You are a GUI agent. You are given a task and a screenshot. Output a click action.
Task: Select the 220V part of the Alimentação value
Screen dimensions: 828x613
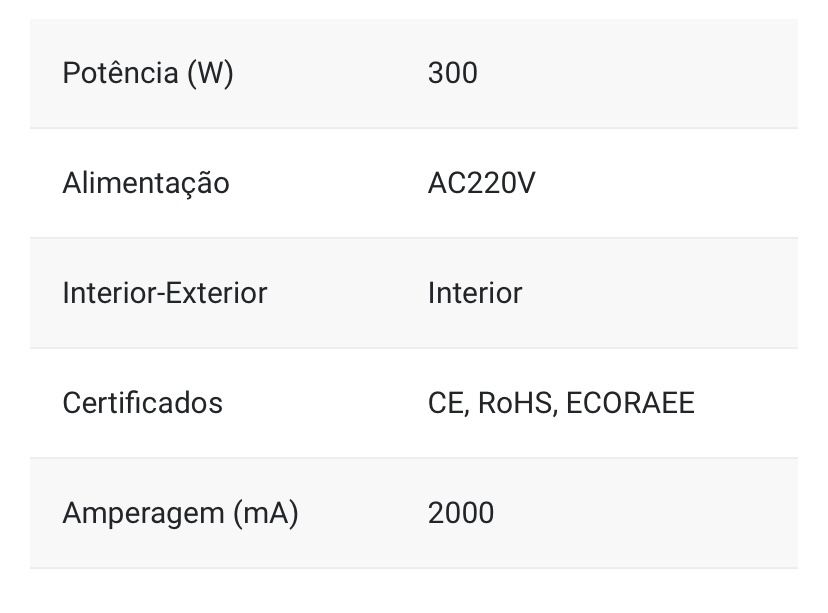click(499, 183)
